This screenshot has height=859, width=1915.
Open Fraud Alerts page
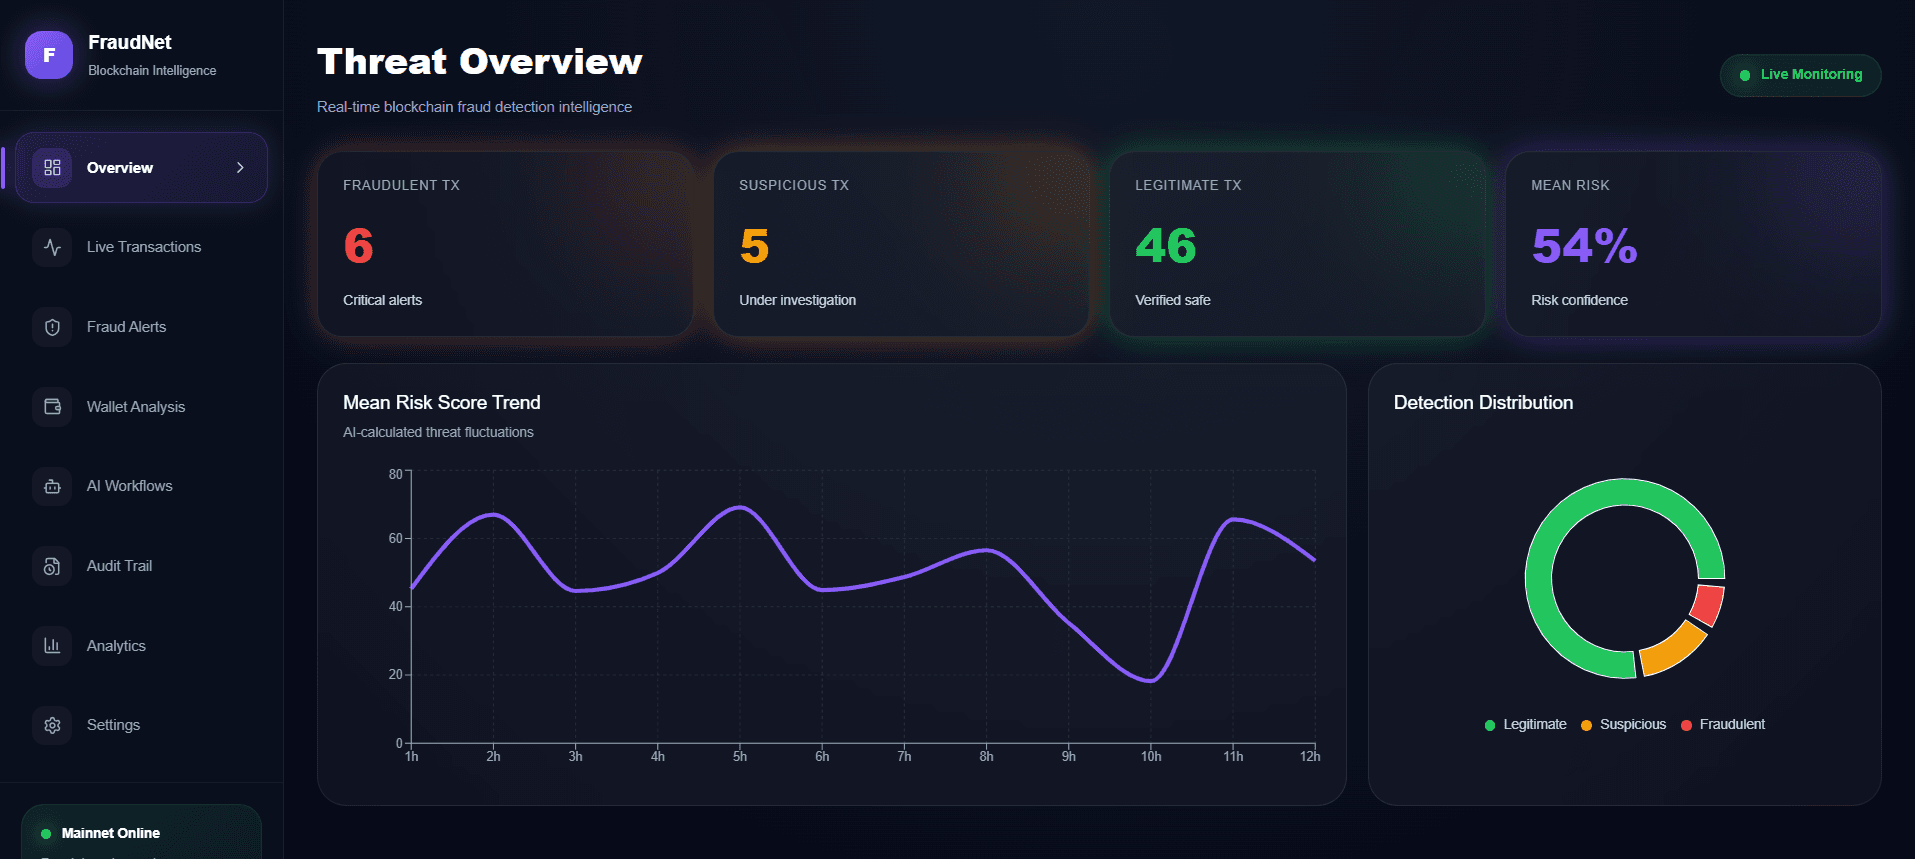141,327
